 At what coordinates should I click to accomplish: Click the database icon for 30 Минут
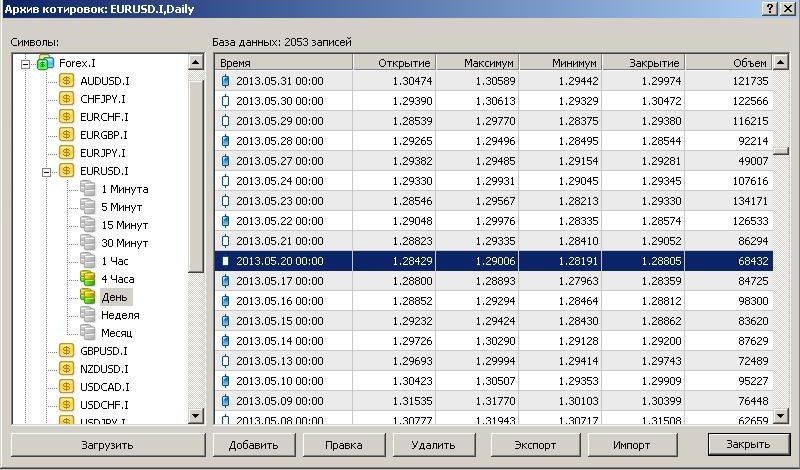click(x=88, y=242)
